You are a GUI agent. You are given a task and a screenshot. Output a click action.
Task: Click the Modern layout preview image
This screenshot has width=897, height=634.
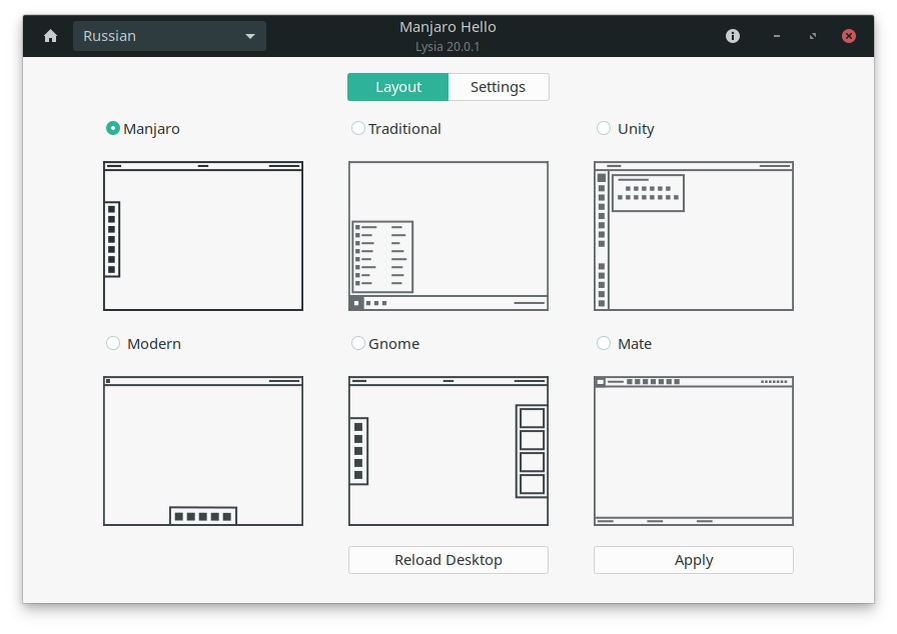point(203,451)
